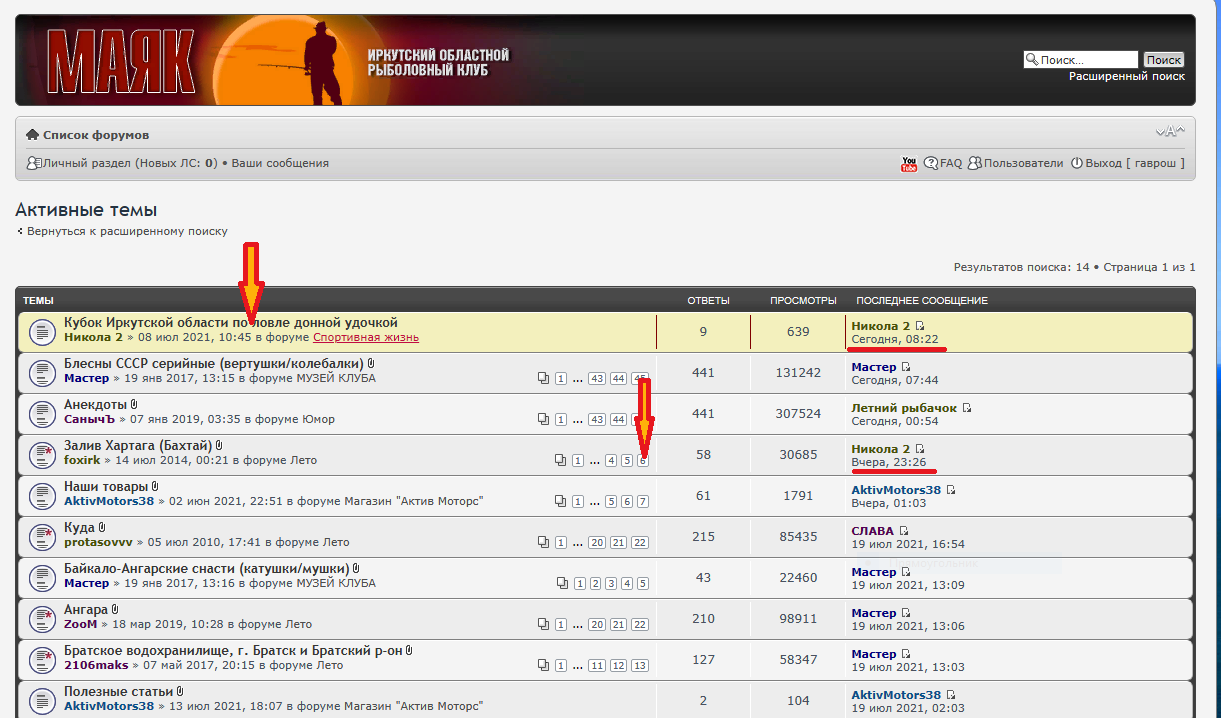
Task: Click the font size change icon
Action: (1170, 132)
